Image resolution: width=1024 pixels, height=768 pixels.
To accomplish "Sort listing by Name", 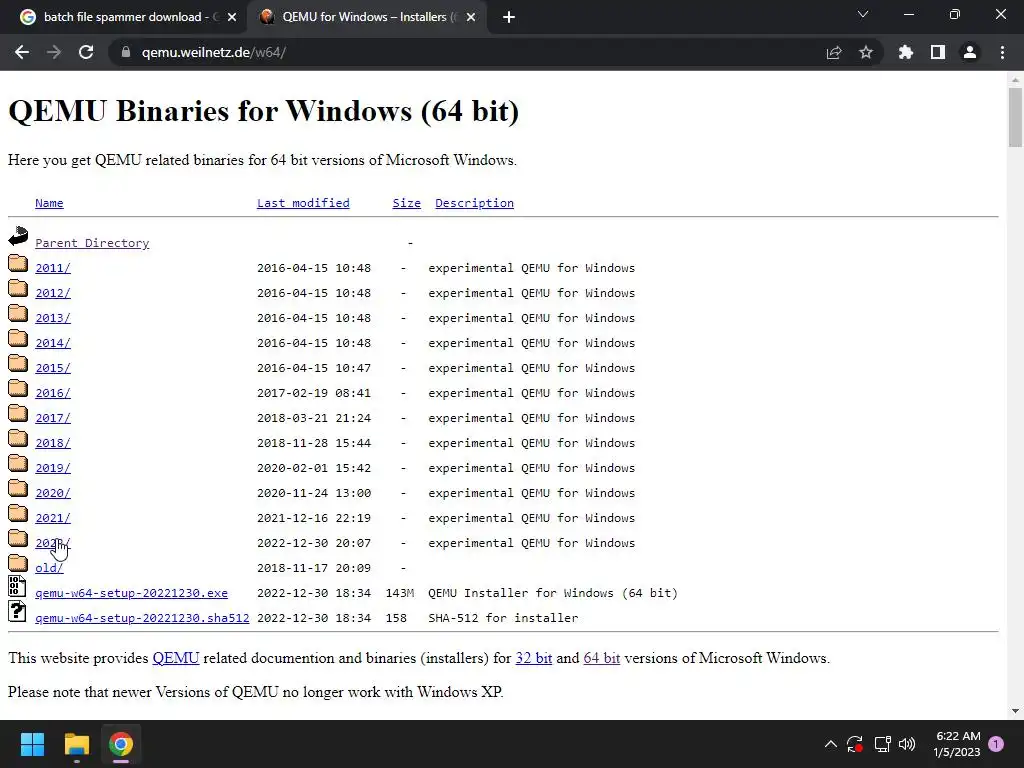I will click(49, 203).
